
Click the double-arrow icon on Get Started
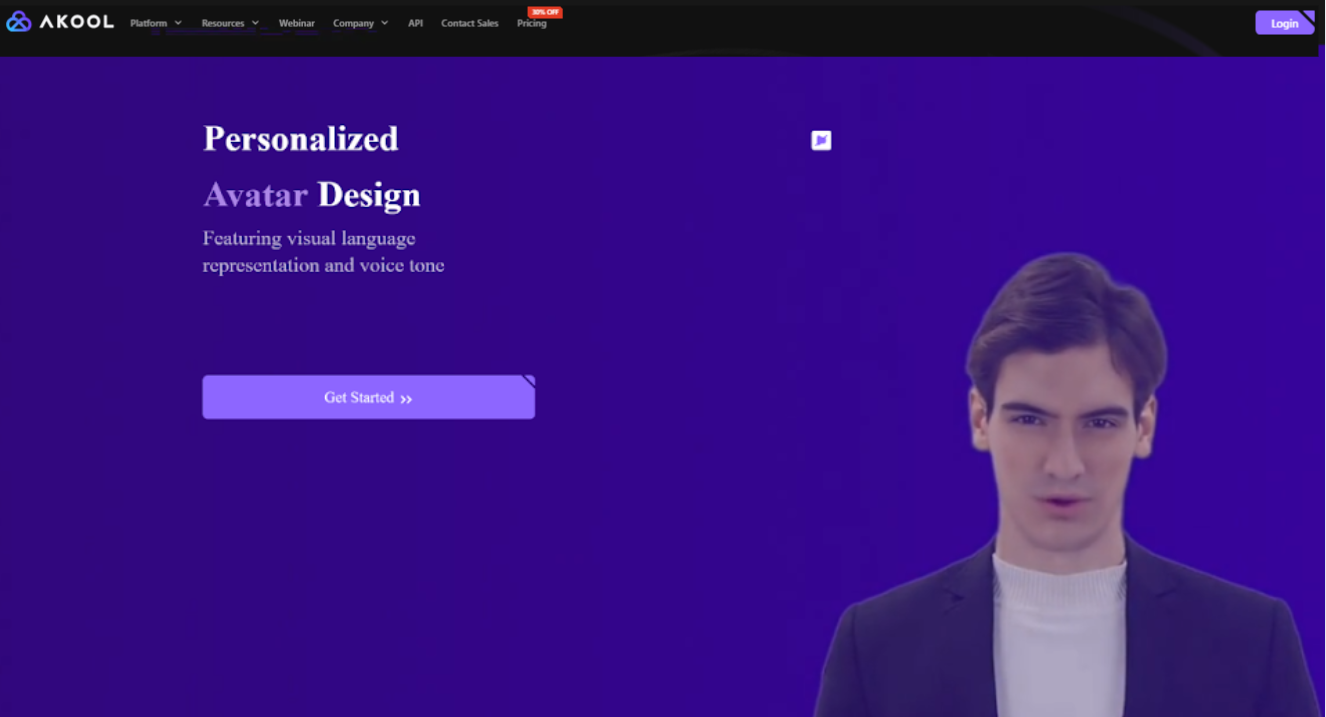[406, 399]
